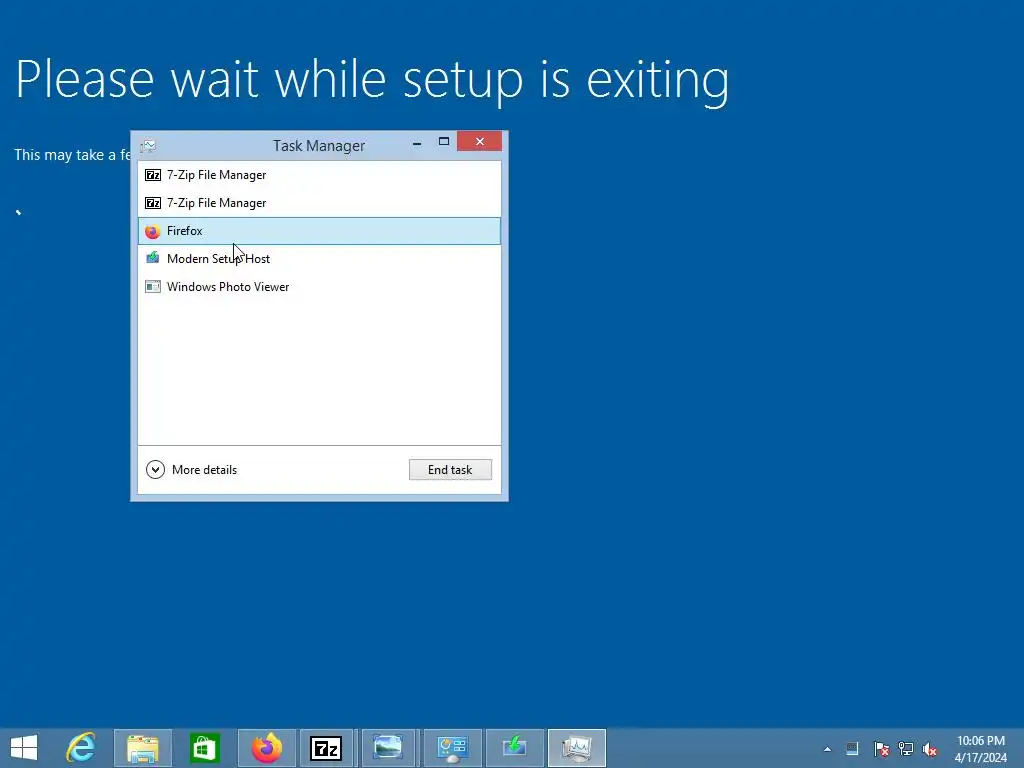This screenshot has width=1024, height=768.
Task: Click Task Manager taskbar button
Action: [577, 748]
